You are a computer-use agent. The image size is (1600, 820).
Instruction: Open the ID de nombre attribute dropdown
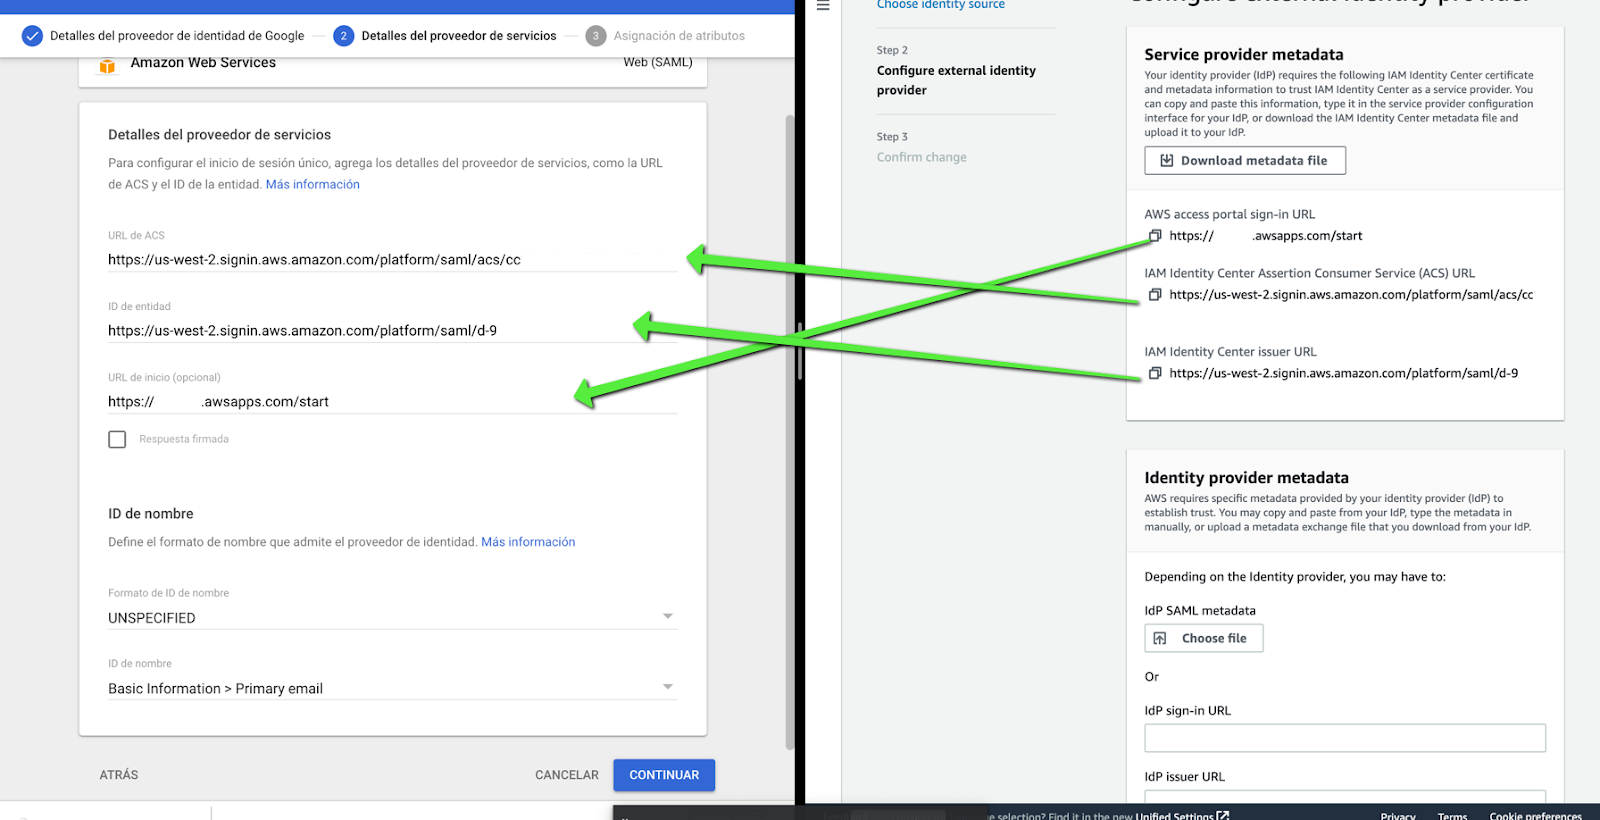tap(392, 689)
